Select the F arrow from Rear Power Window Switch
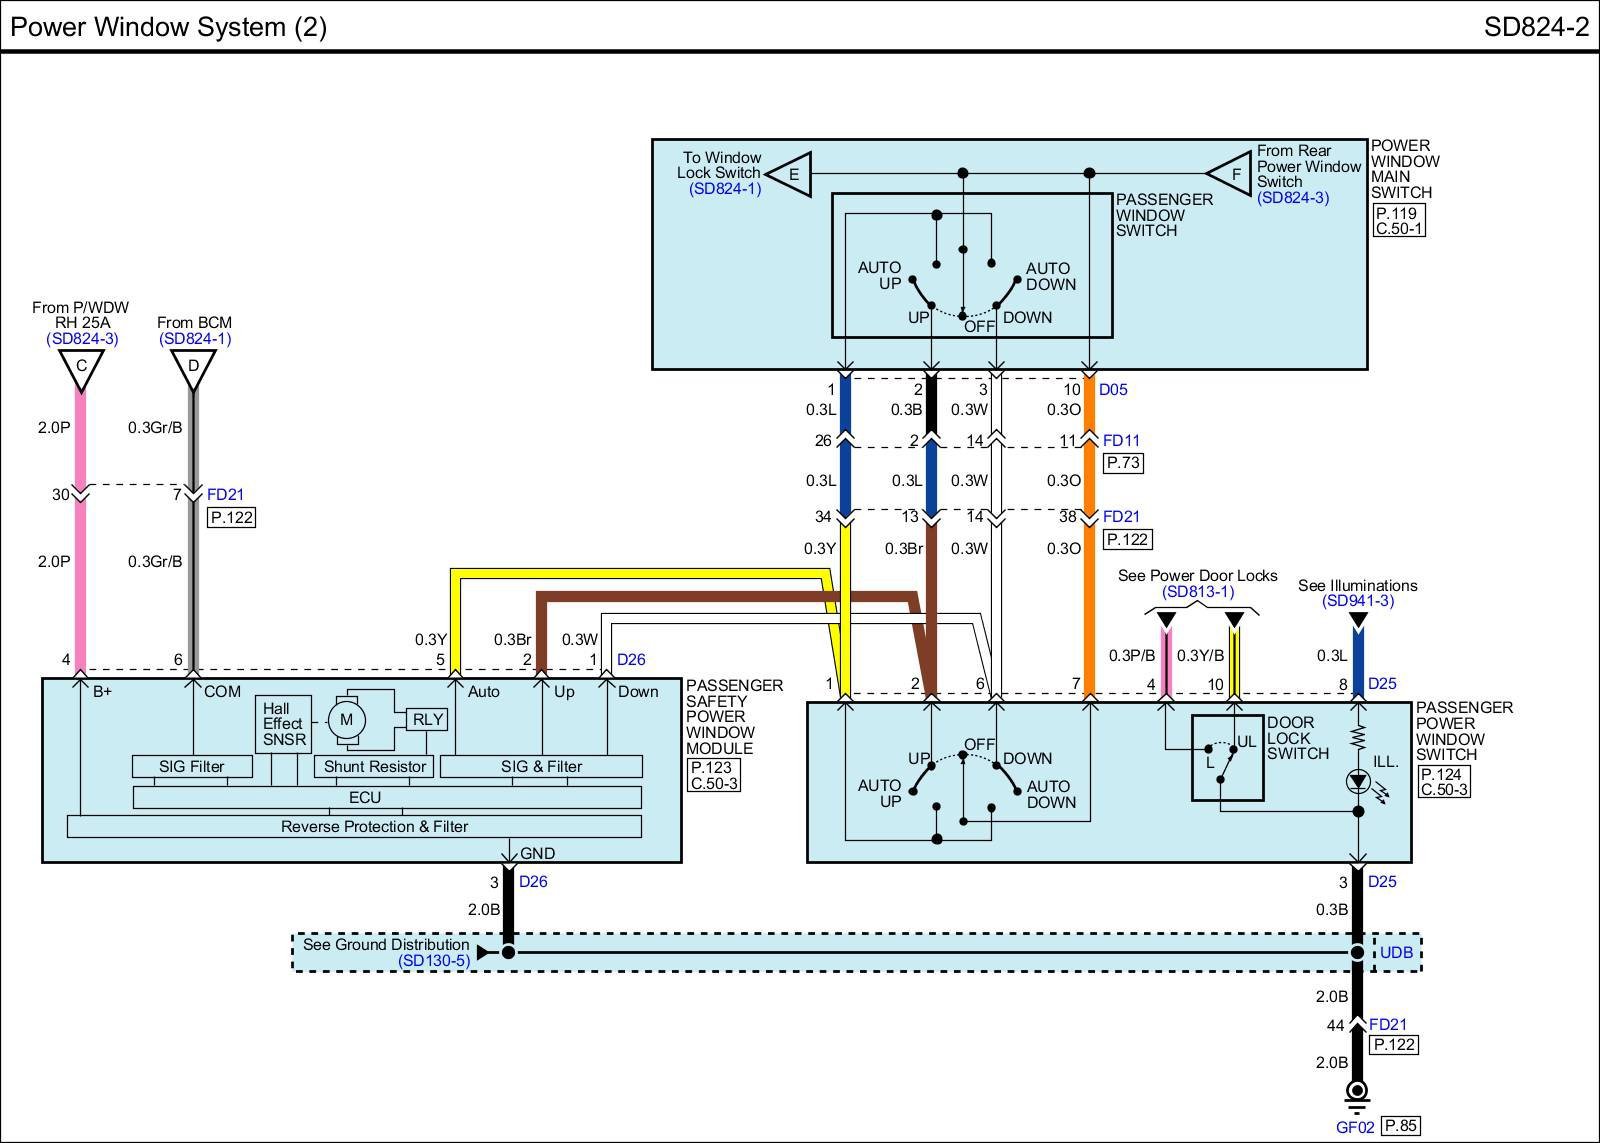The image size is (1600, 1143). [x=1234, y=174]
